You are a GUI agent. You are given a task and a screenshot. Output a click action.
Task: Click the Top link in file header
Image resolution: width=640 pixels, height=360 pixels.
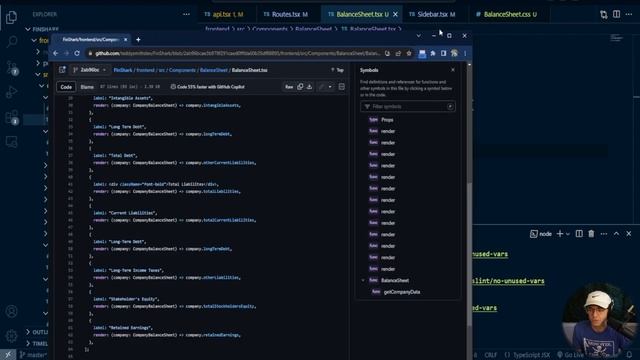click(337, 70)
